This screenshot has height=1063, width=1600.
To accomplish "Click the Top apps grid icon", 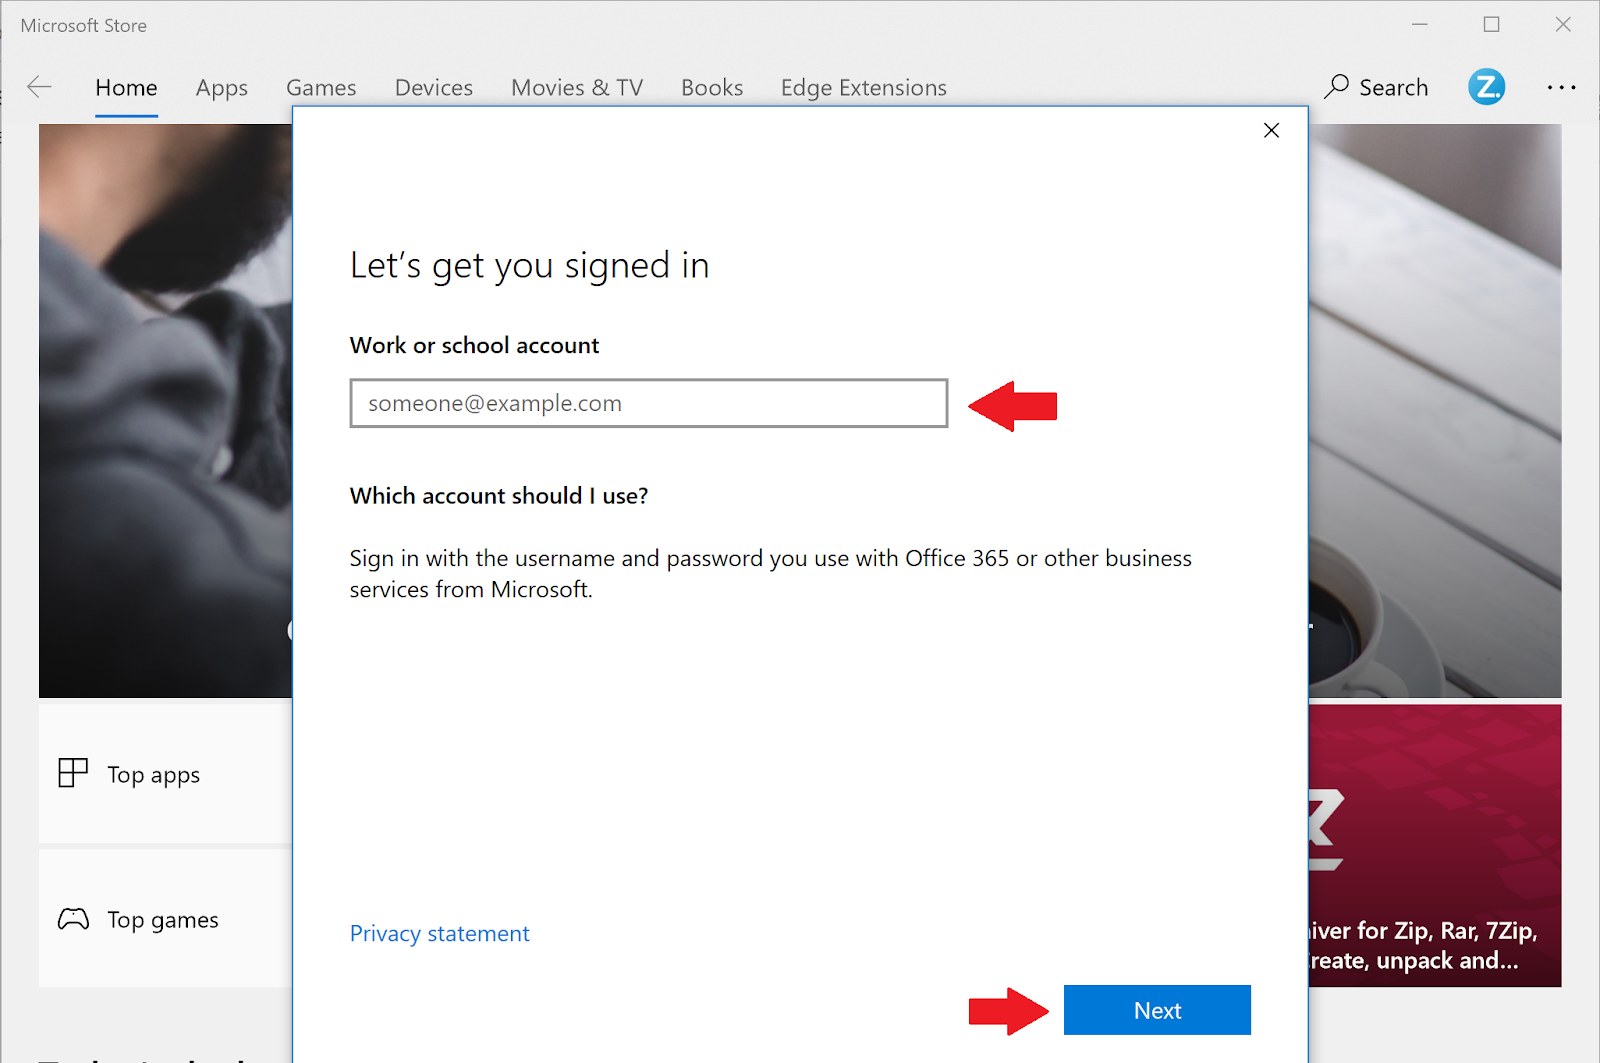I will pos(73,773).
